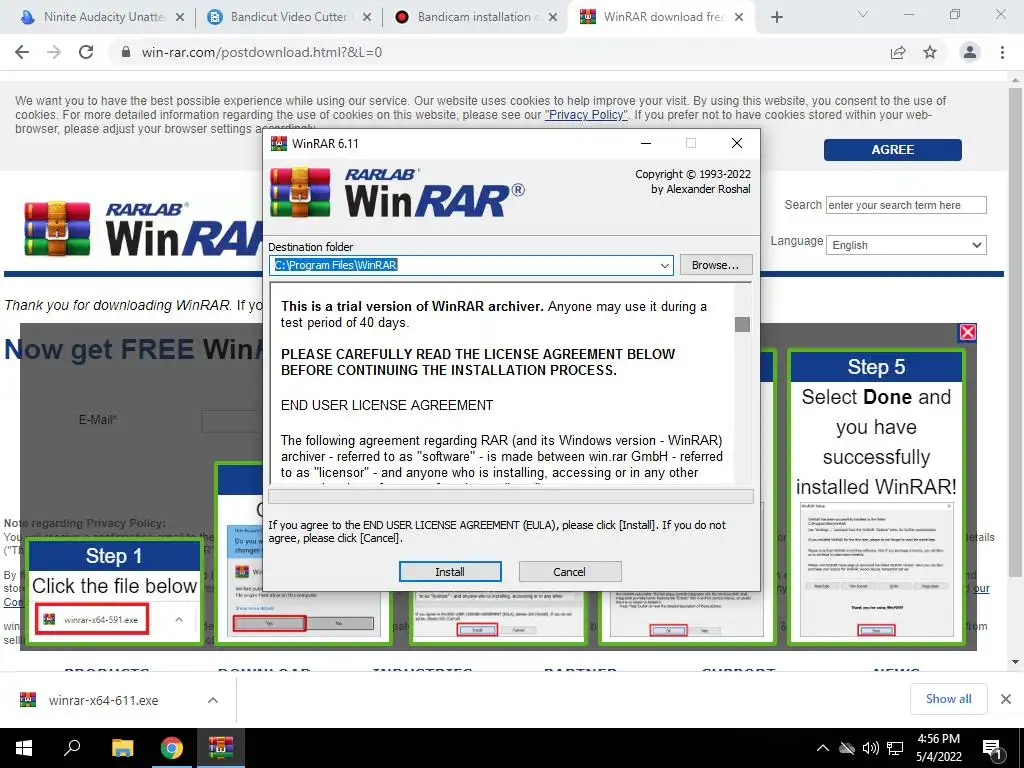The height and width of the screenshot is (768, 1024).
Task: Go back with the browser back arrow
Action: [22, 52]
